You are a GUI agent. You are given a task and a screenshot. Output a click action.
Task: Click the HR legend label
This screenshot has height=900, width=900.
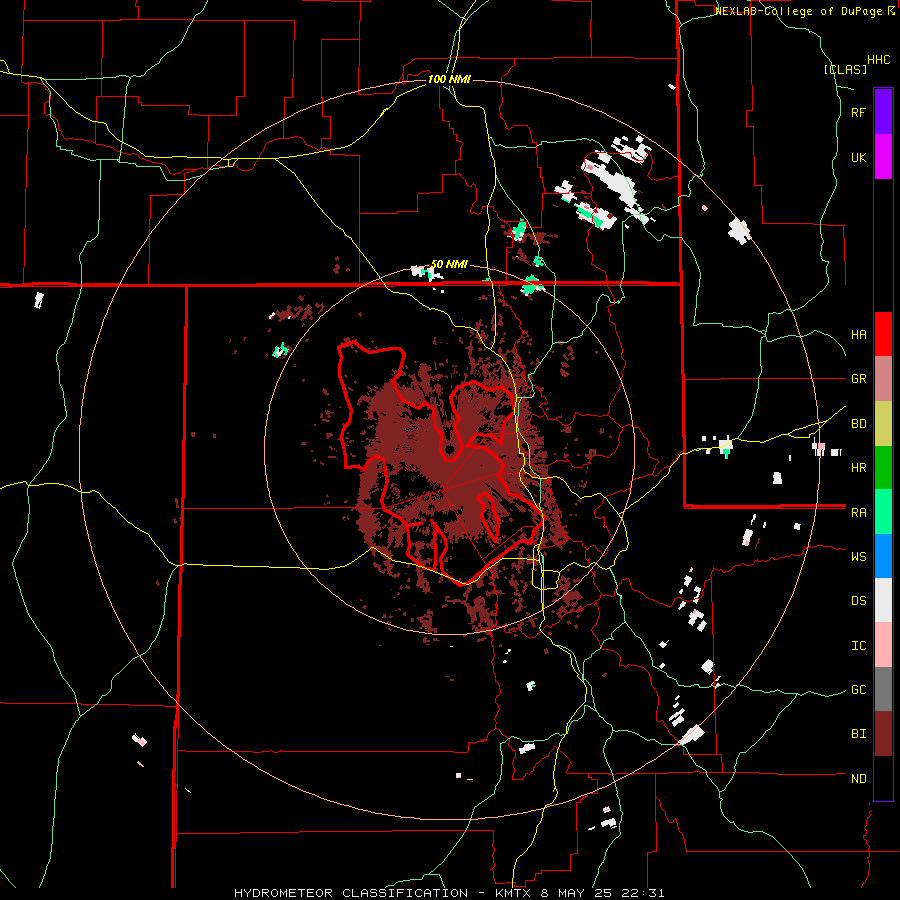coord(858,468)
